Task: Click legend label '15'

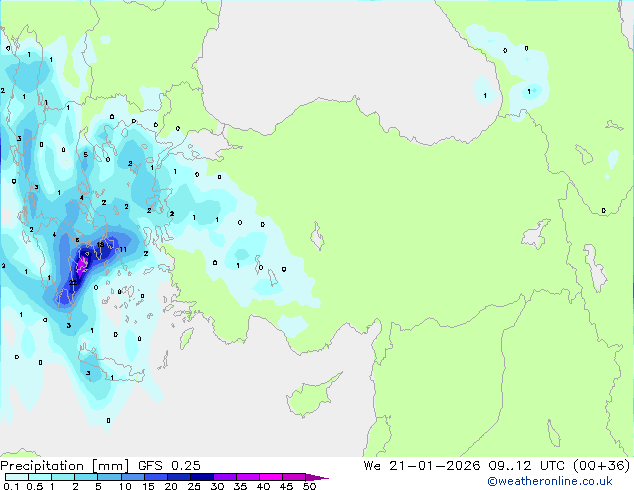Action: coord(148,486)
